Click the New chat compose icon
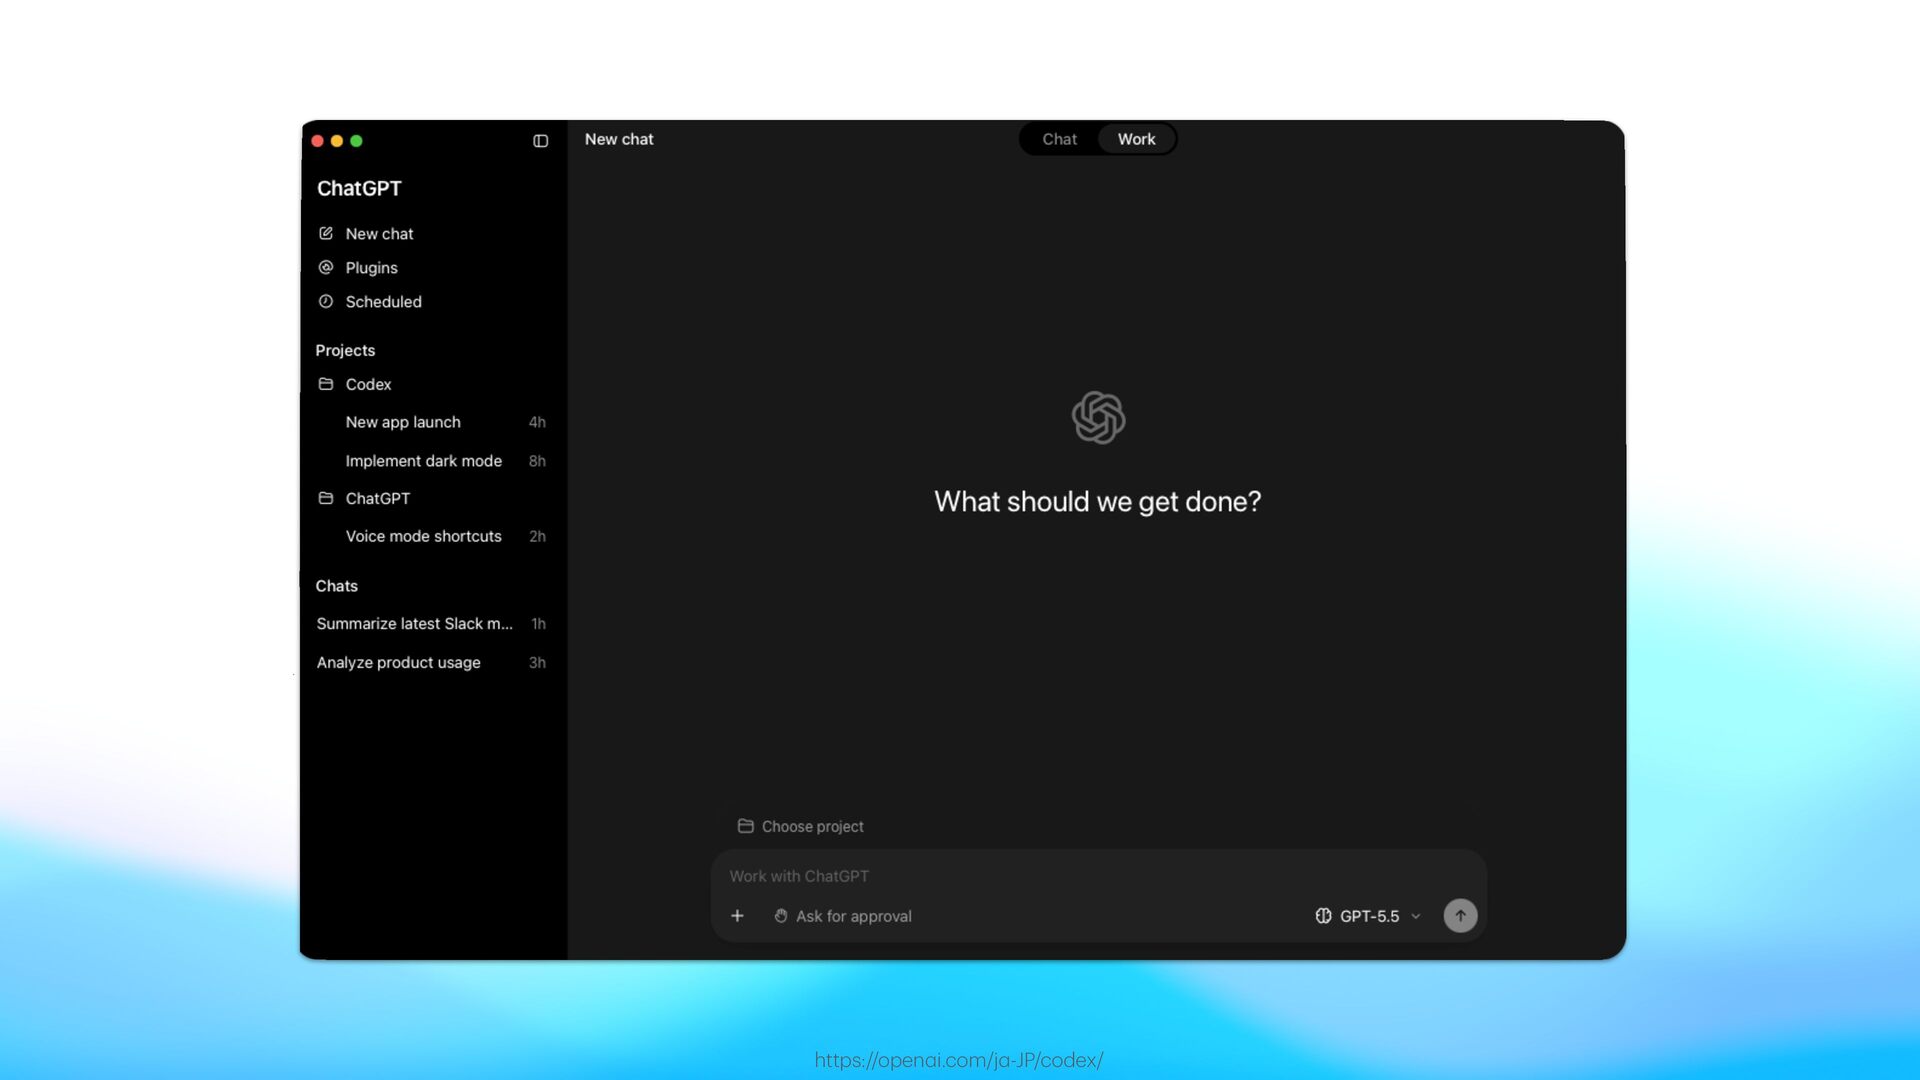Viewport: 1920px width, 1080px height. (x=326, y=233)
